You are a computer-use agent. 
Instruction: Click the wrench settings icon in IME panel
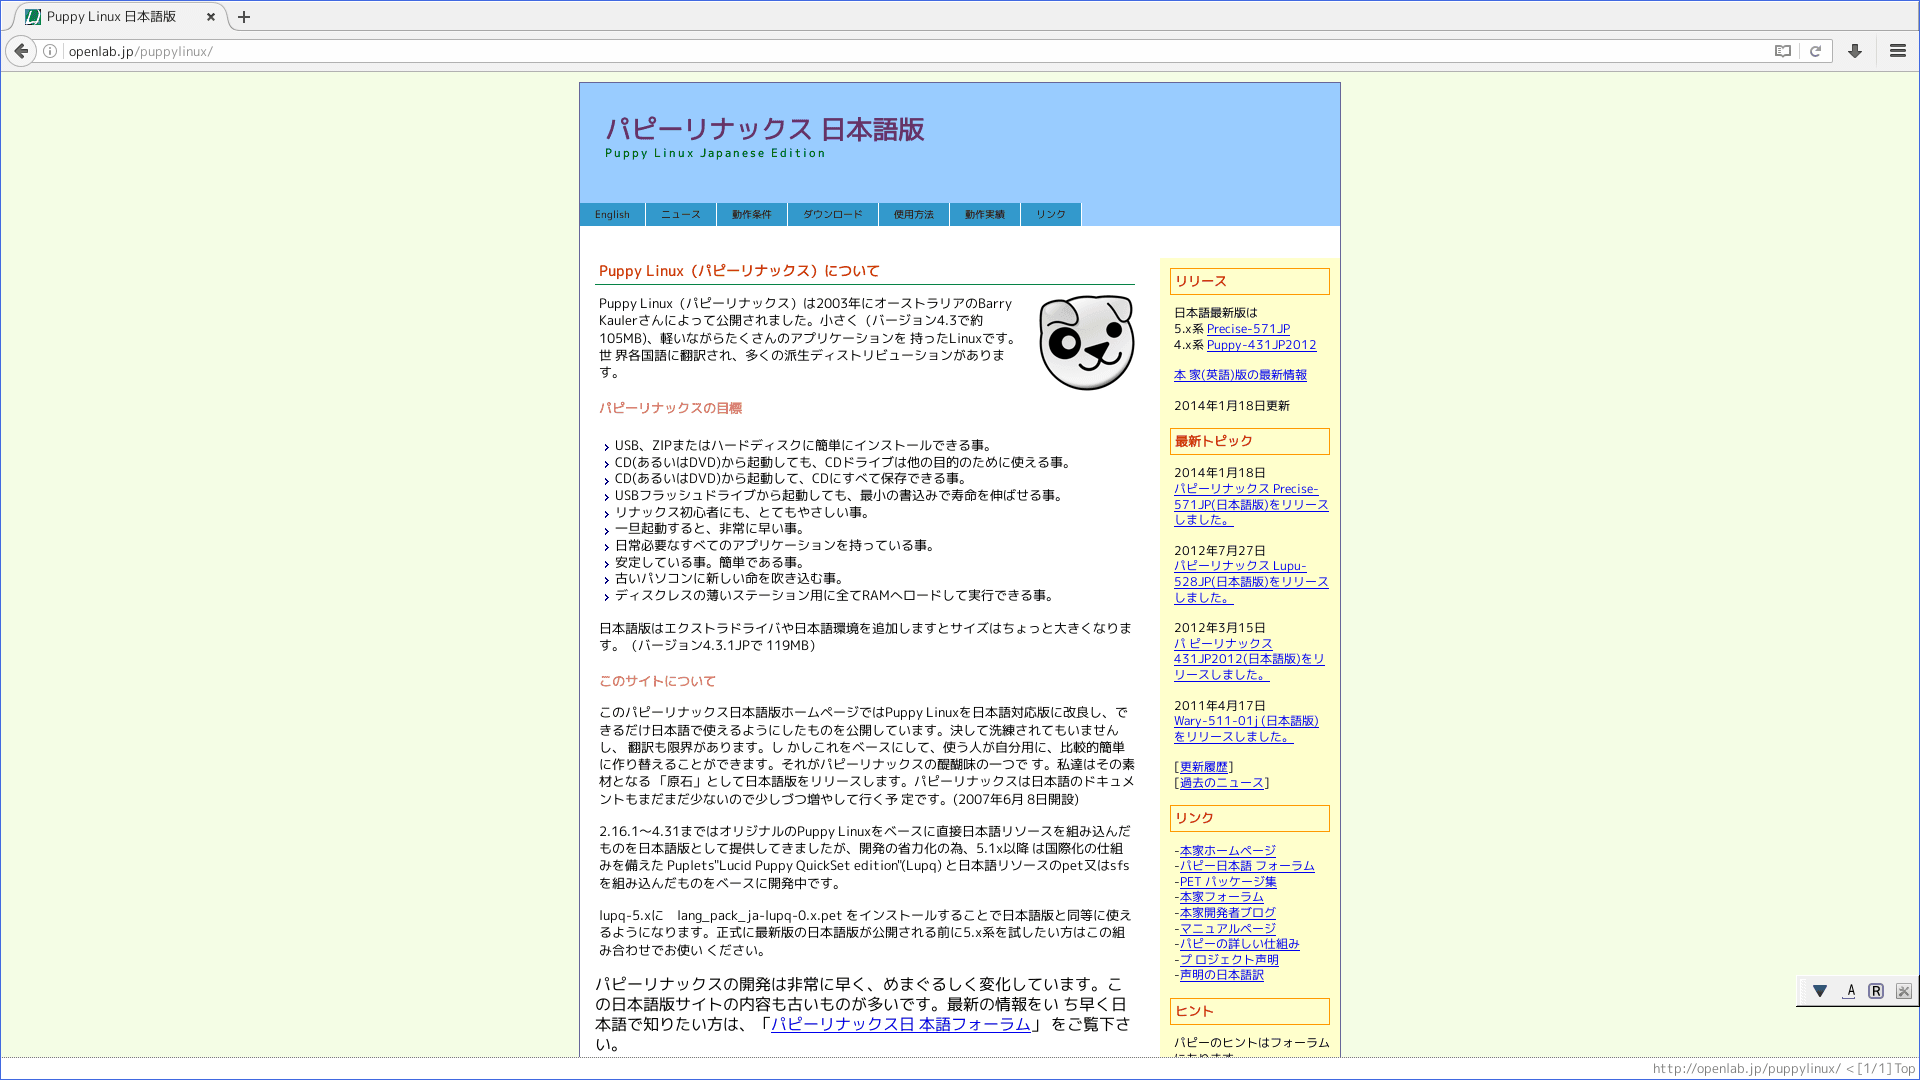click(x=1903, y=991)
